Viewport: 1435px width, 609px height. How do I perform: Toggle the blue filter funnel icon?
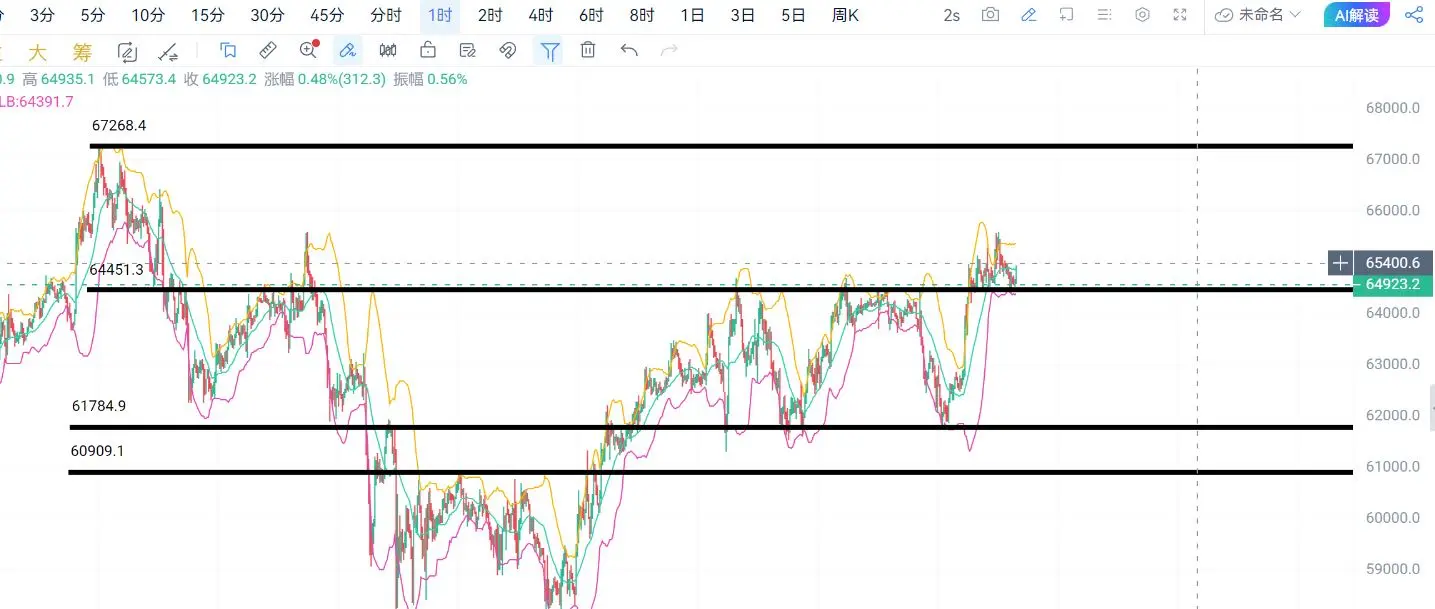coord(549,50)
